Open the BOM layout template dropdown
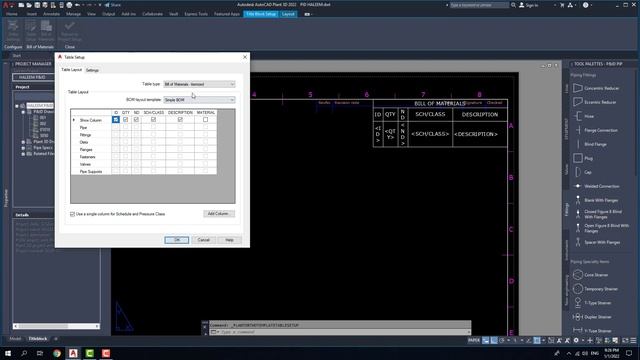 click(x=199, y=100)
